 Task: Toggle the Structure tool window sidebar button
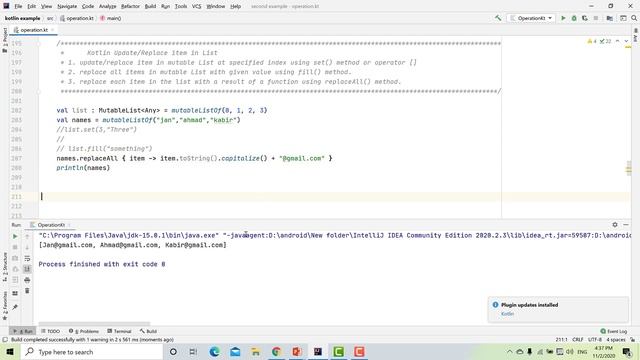click(4, 267)
